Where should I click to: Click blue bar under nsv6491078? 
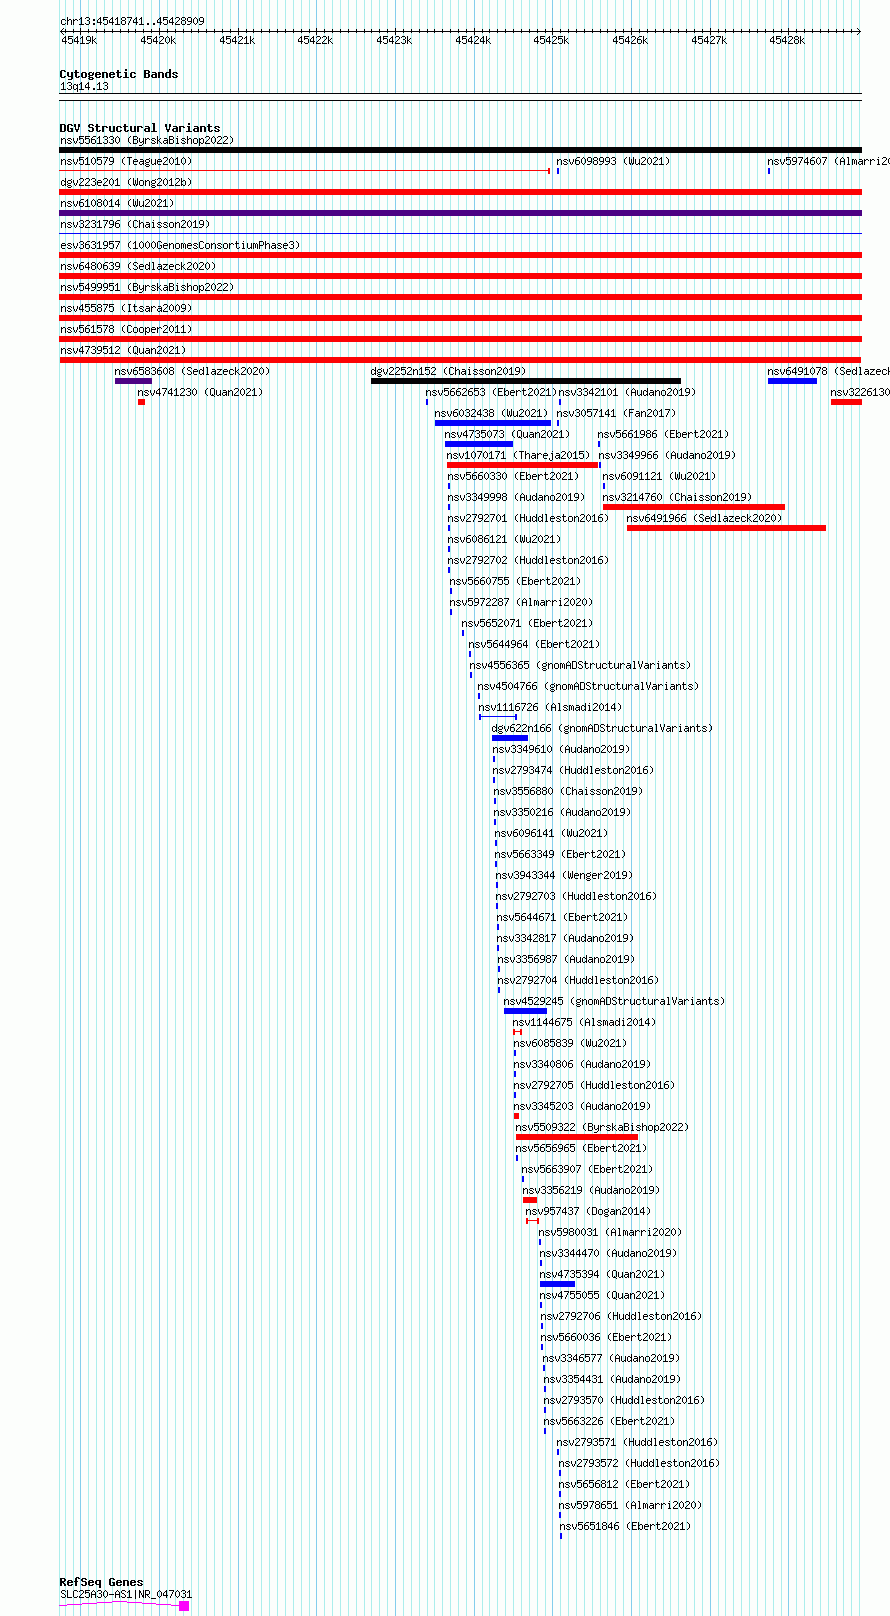tap(792, 381)
